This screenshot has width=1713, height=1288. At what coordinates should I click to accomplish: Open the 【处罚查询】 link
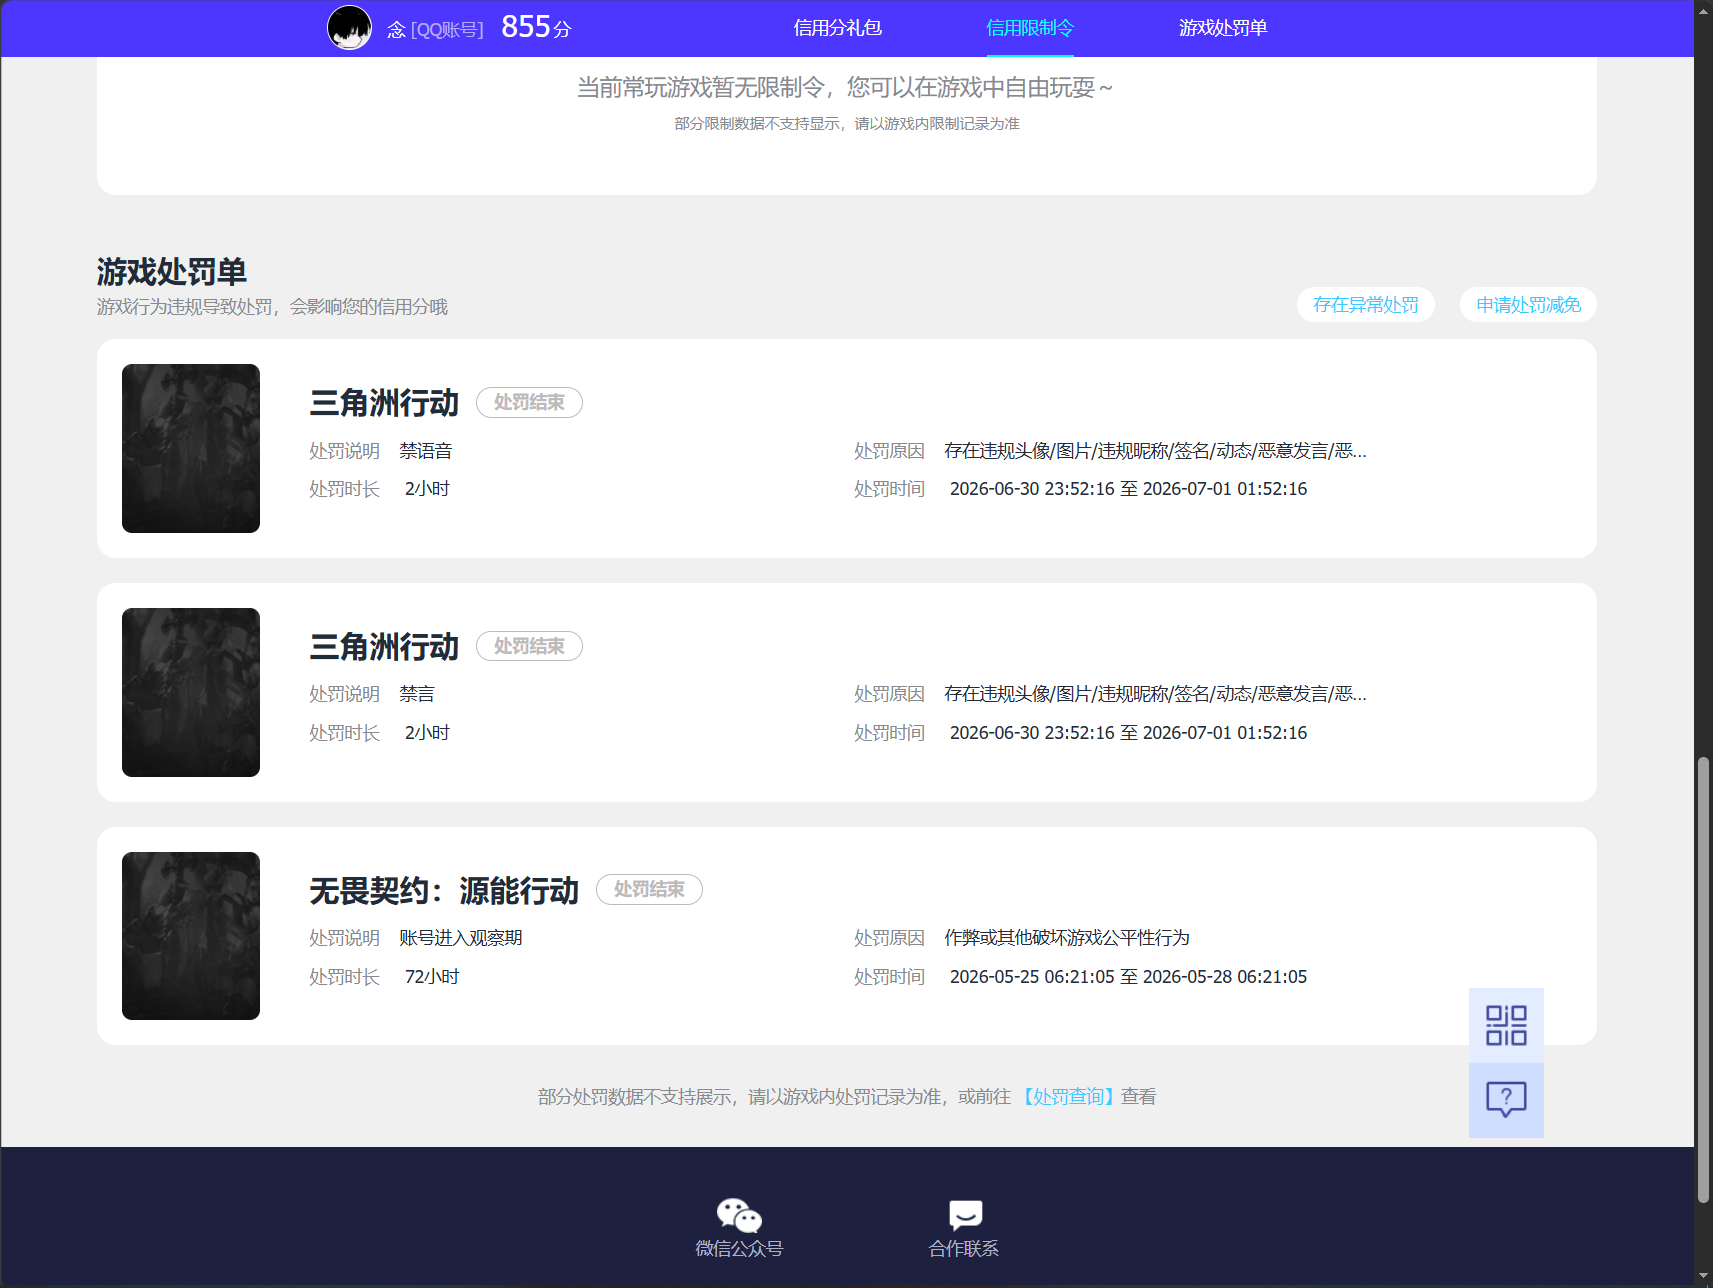1068,1097
